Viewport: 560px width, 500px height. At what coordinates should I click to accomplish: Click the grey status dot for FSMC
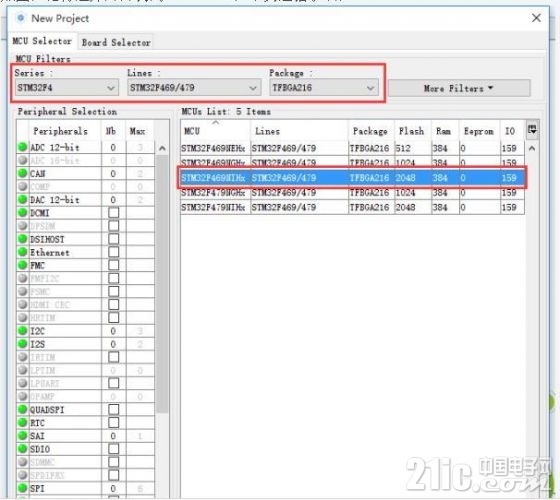click(x=22, y=291)
